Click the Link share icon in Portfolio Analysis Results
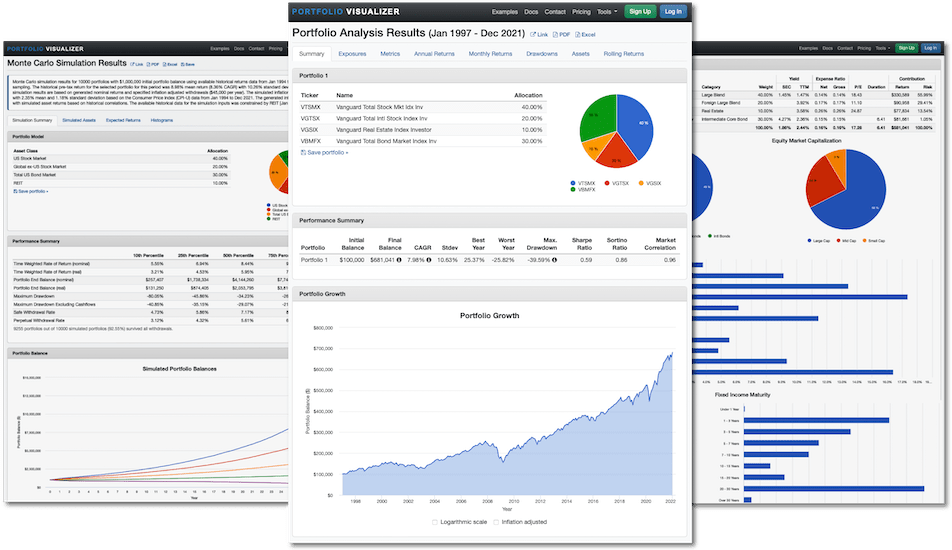This screenshot has height=550, width=952. tap(533, 35)
